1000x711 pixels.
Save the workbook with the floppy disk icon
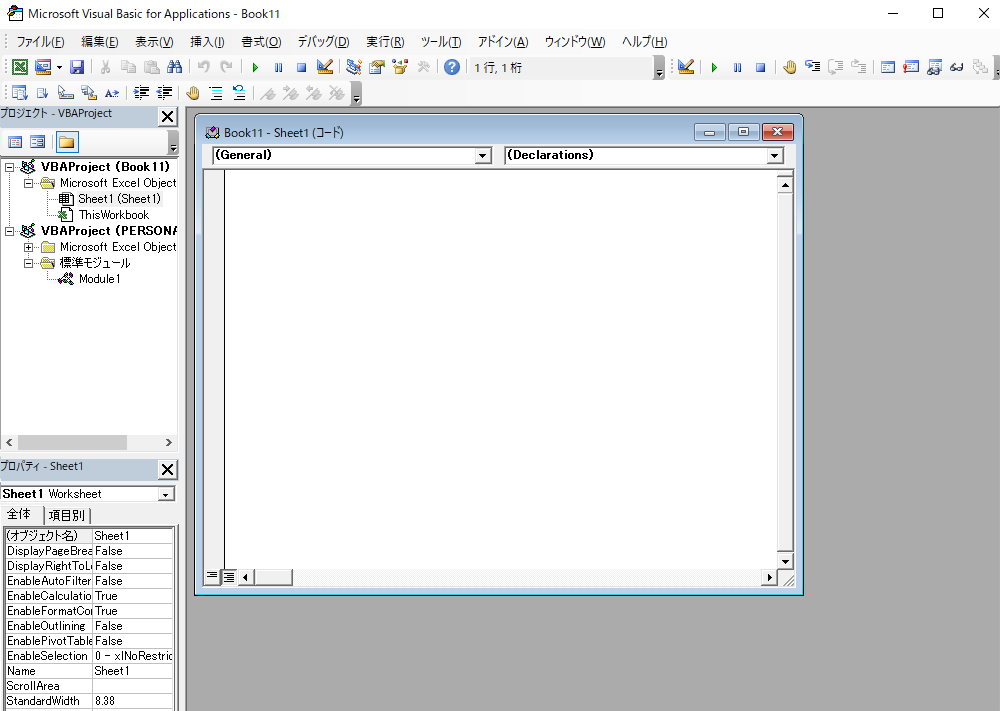pos(77,67)
